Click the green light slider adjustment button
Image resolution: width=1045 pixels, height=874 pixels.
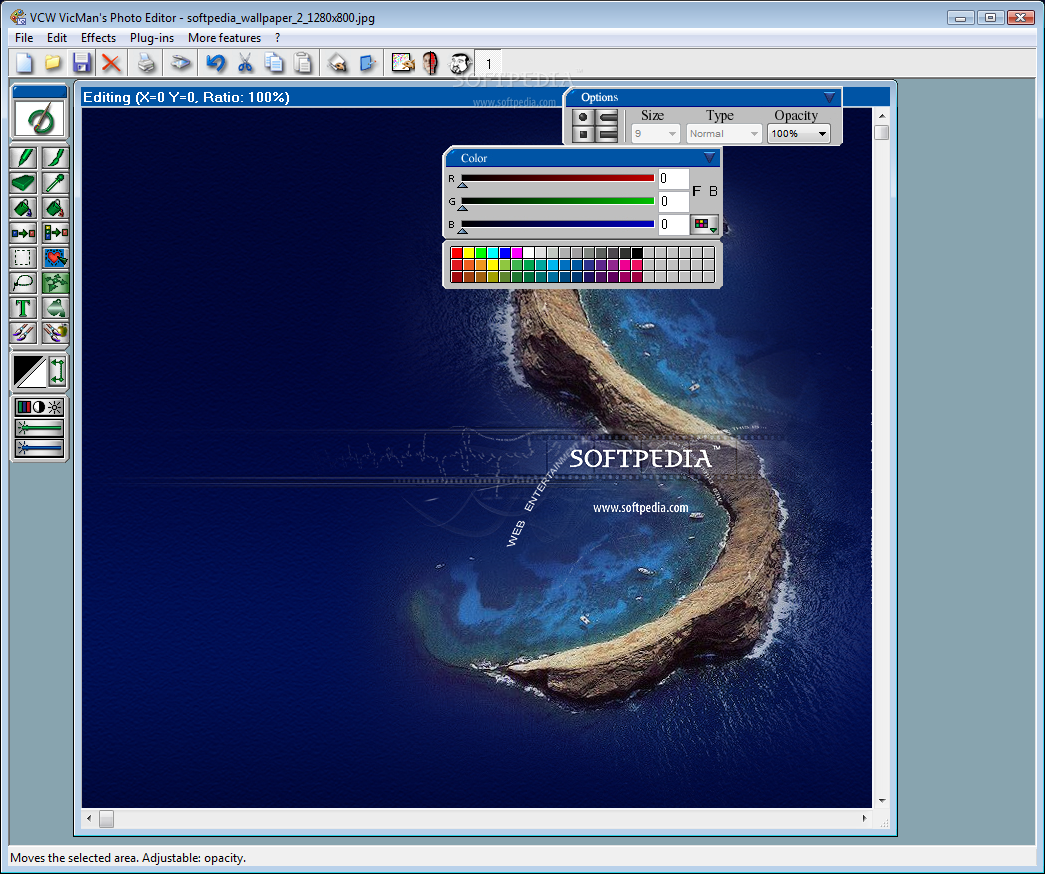(39, 427)
